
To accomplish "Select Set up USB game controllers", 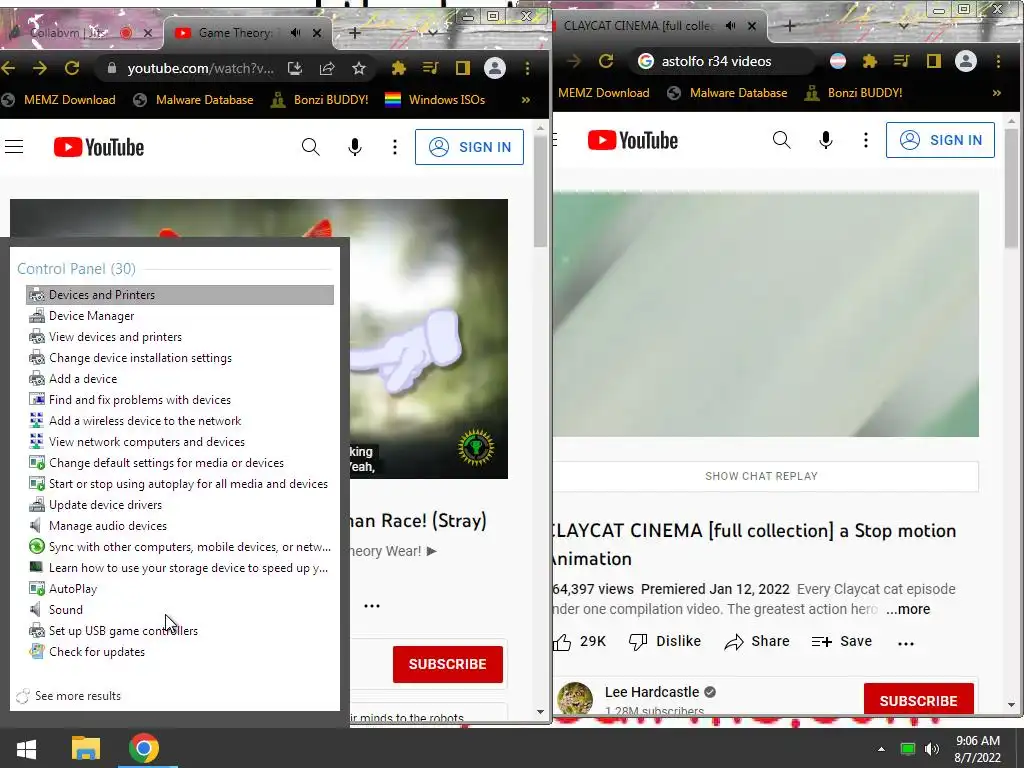I will 123,631.
